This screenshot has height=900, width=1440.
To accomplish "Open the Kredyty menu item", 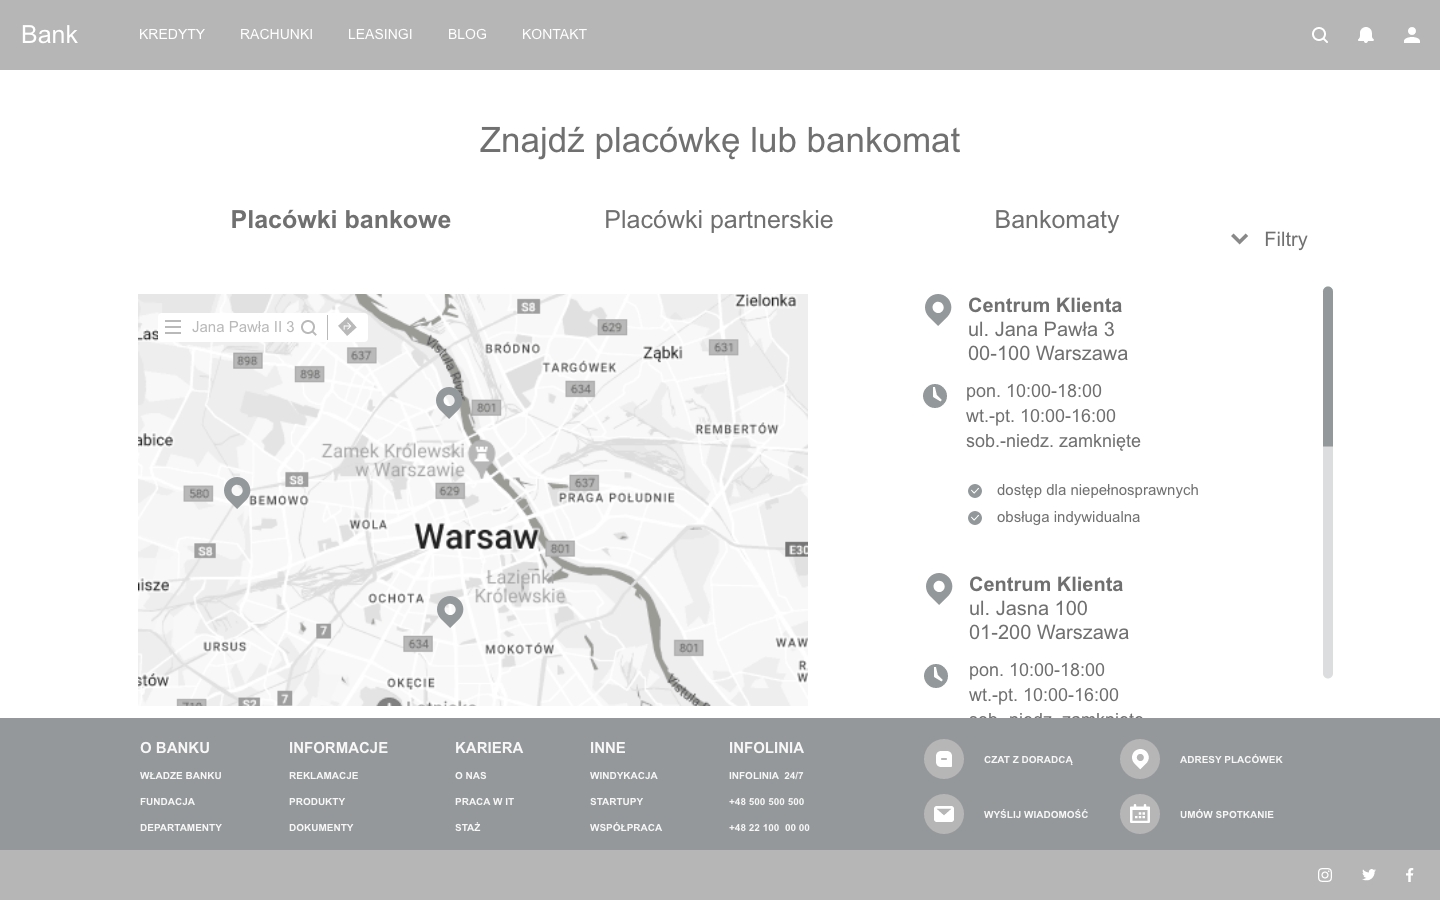I will click(172, 34).
